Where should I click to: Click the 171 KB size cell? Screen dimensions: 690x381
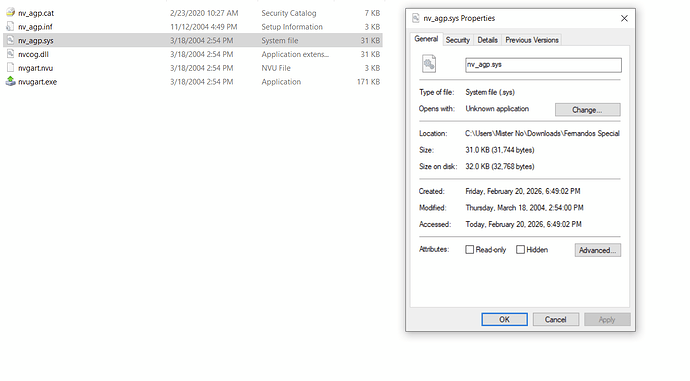(368, 81)
